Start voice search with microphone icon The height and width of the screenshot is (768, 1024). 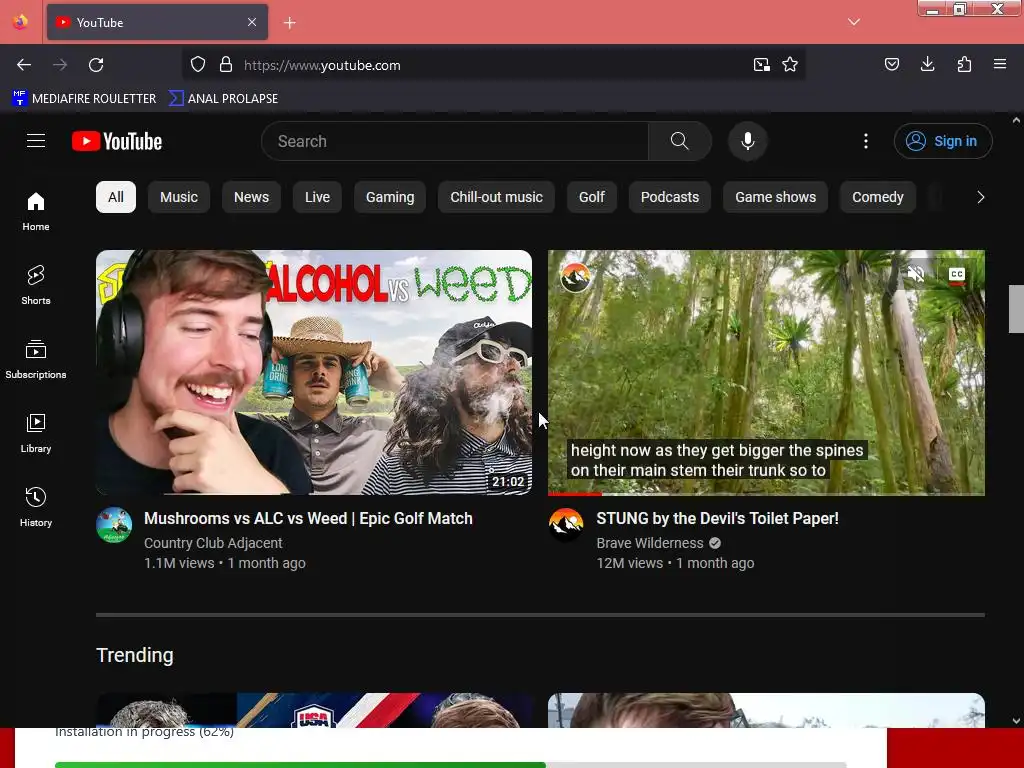coord(748,141)
